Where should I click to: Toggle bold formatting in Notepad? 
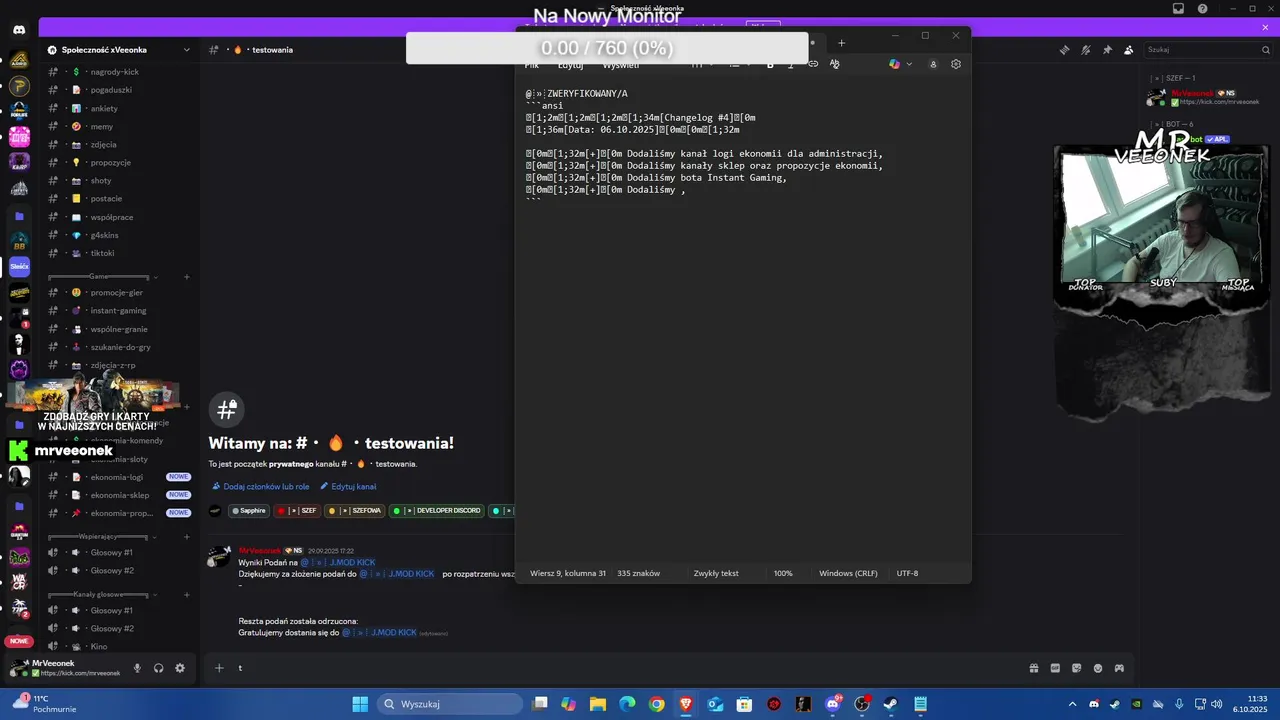point(770,64)
